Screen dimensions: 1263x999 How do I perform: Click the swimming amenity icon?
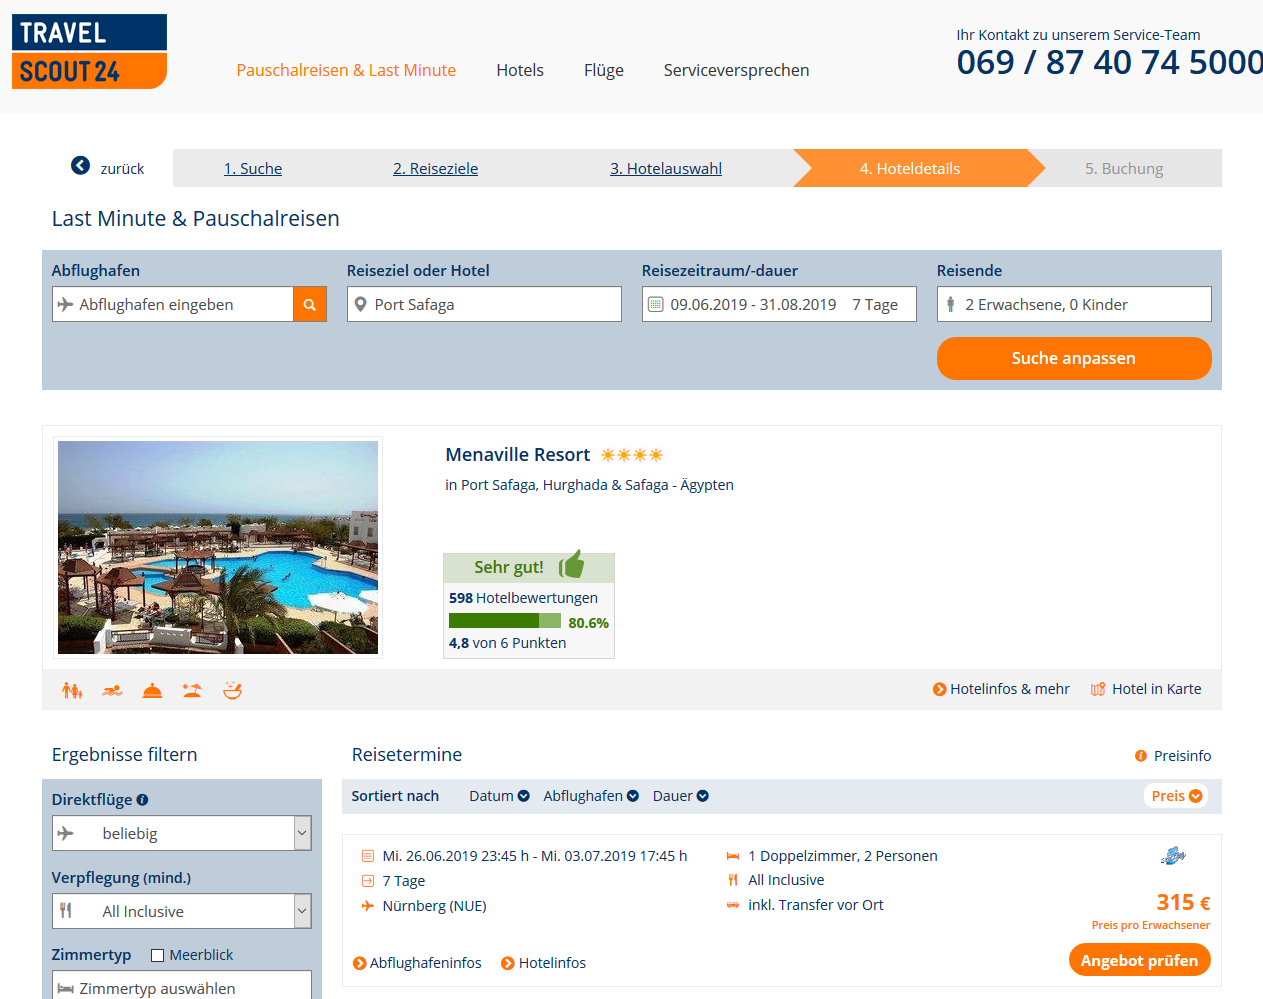(112, 690)
